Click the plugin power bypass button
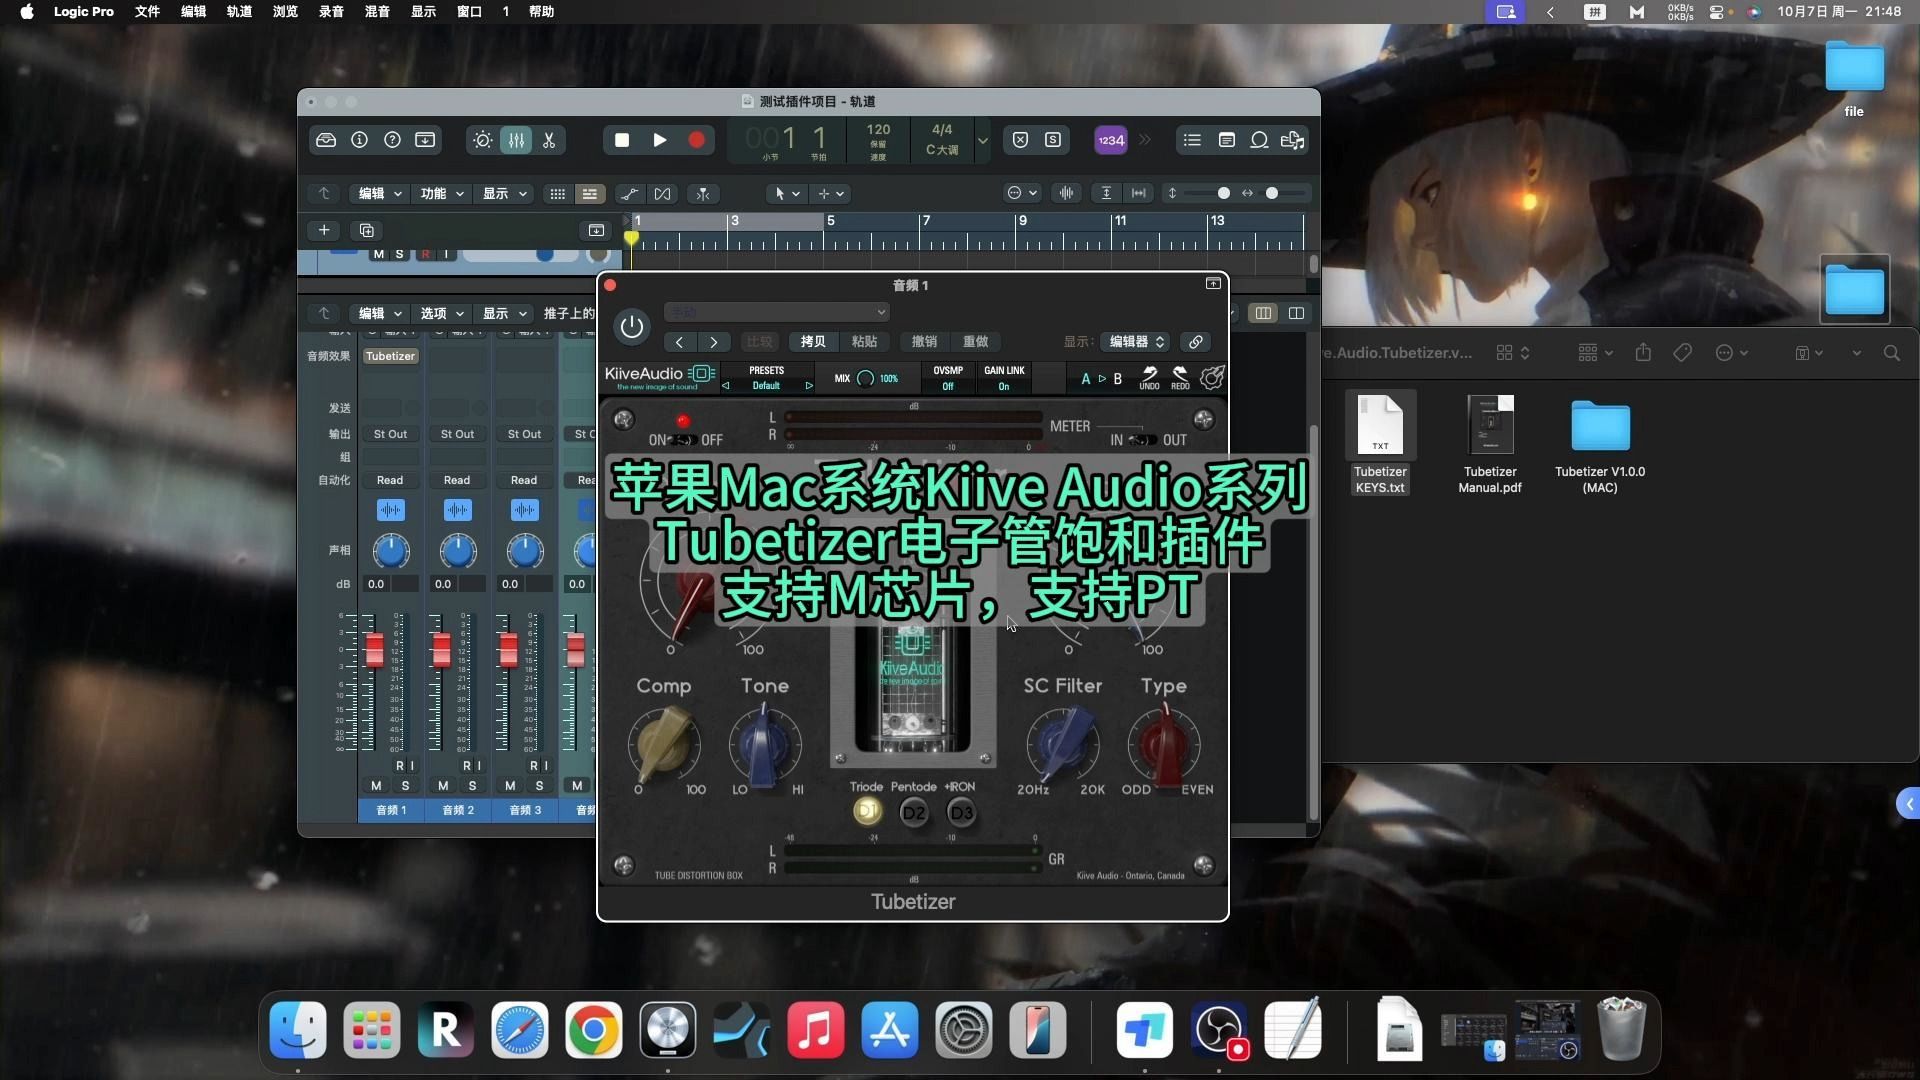Viewport: 1920px width, 1080px height. [x=632, y=326]
